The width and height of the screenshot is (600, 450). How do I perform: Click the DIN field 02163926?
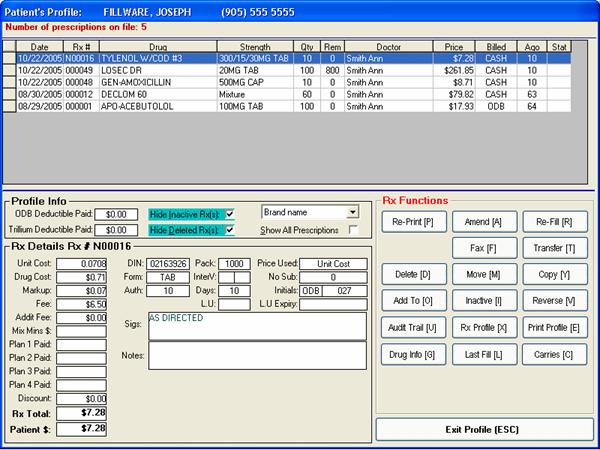point(168,264)
